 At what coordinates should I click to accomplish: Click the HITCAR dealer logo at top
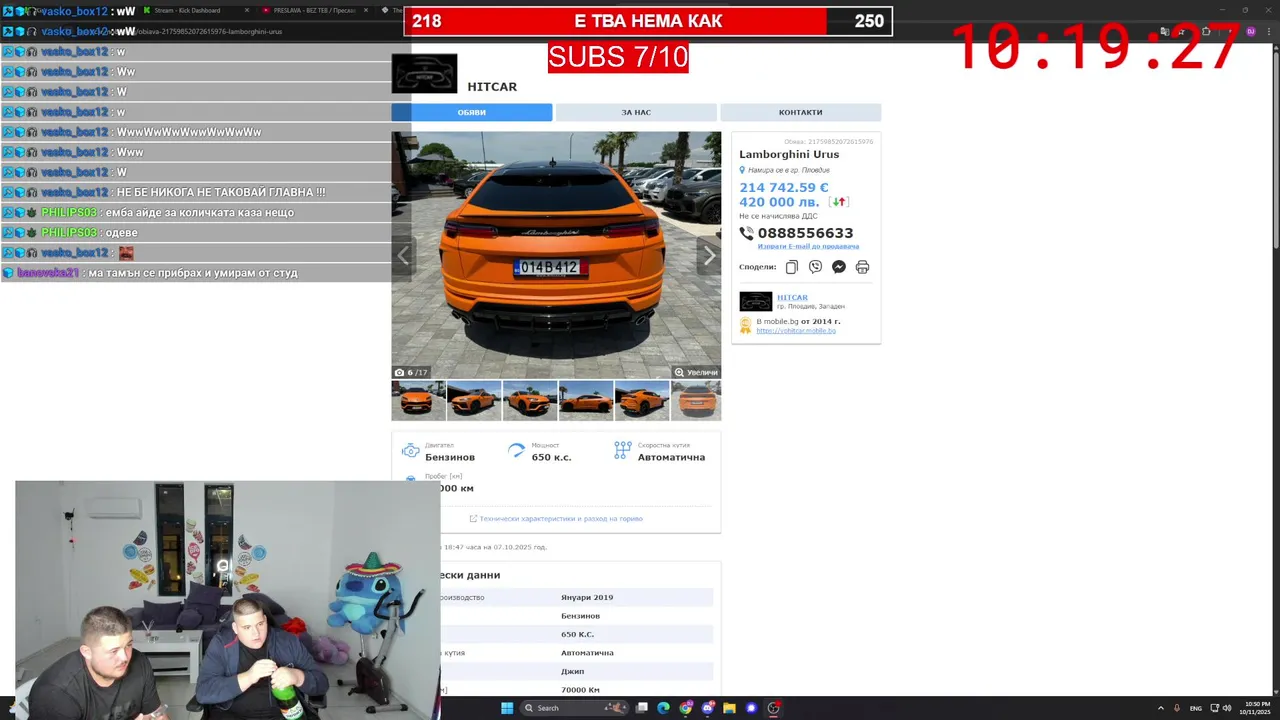[x=424, y=74]
